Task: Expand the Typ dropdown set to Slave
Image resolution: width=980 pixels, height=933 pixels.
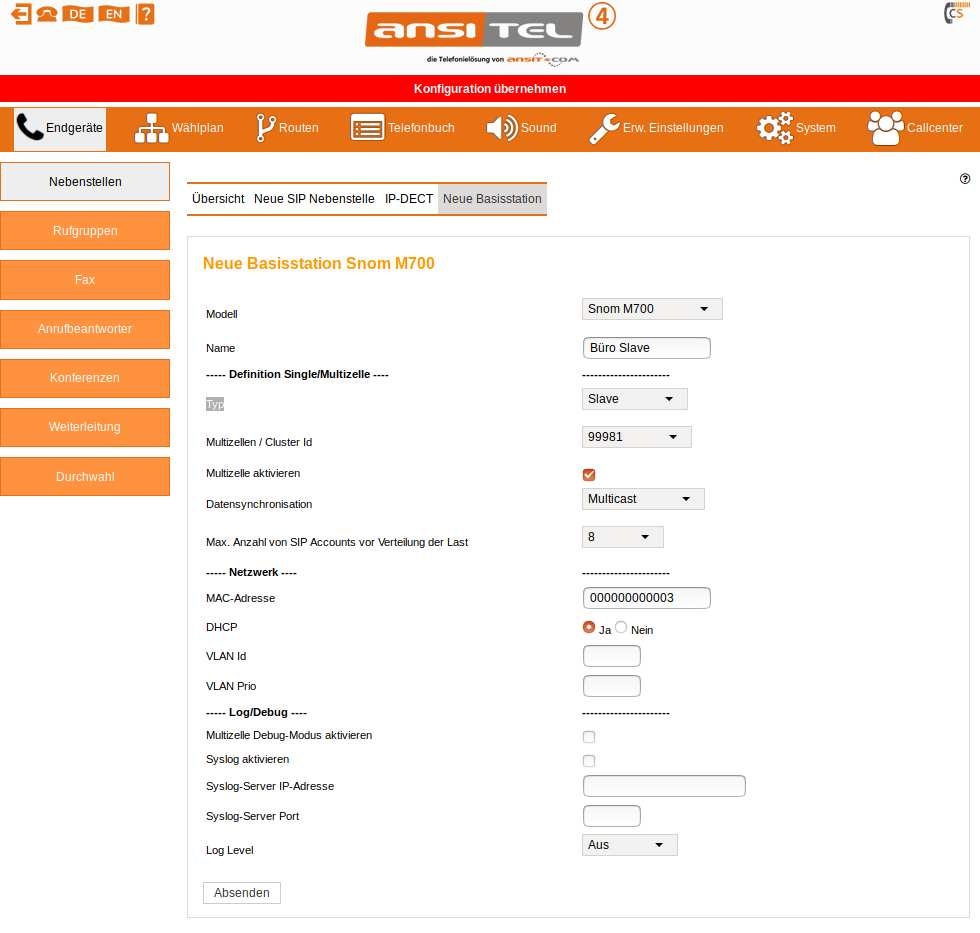Action: (634, 399)
